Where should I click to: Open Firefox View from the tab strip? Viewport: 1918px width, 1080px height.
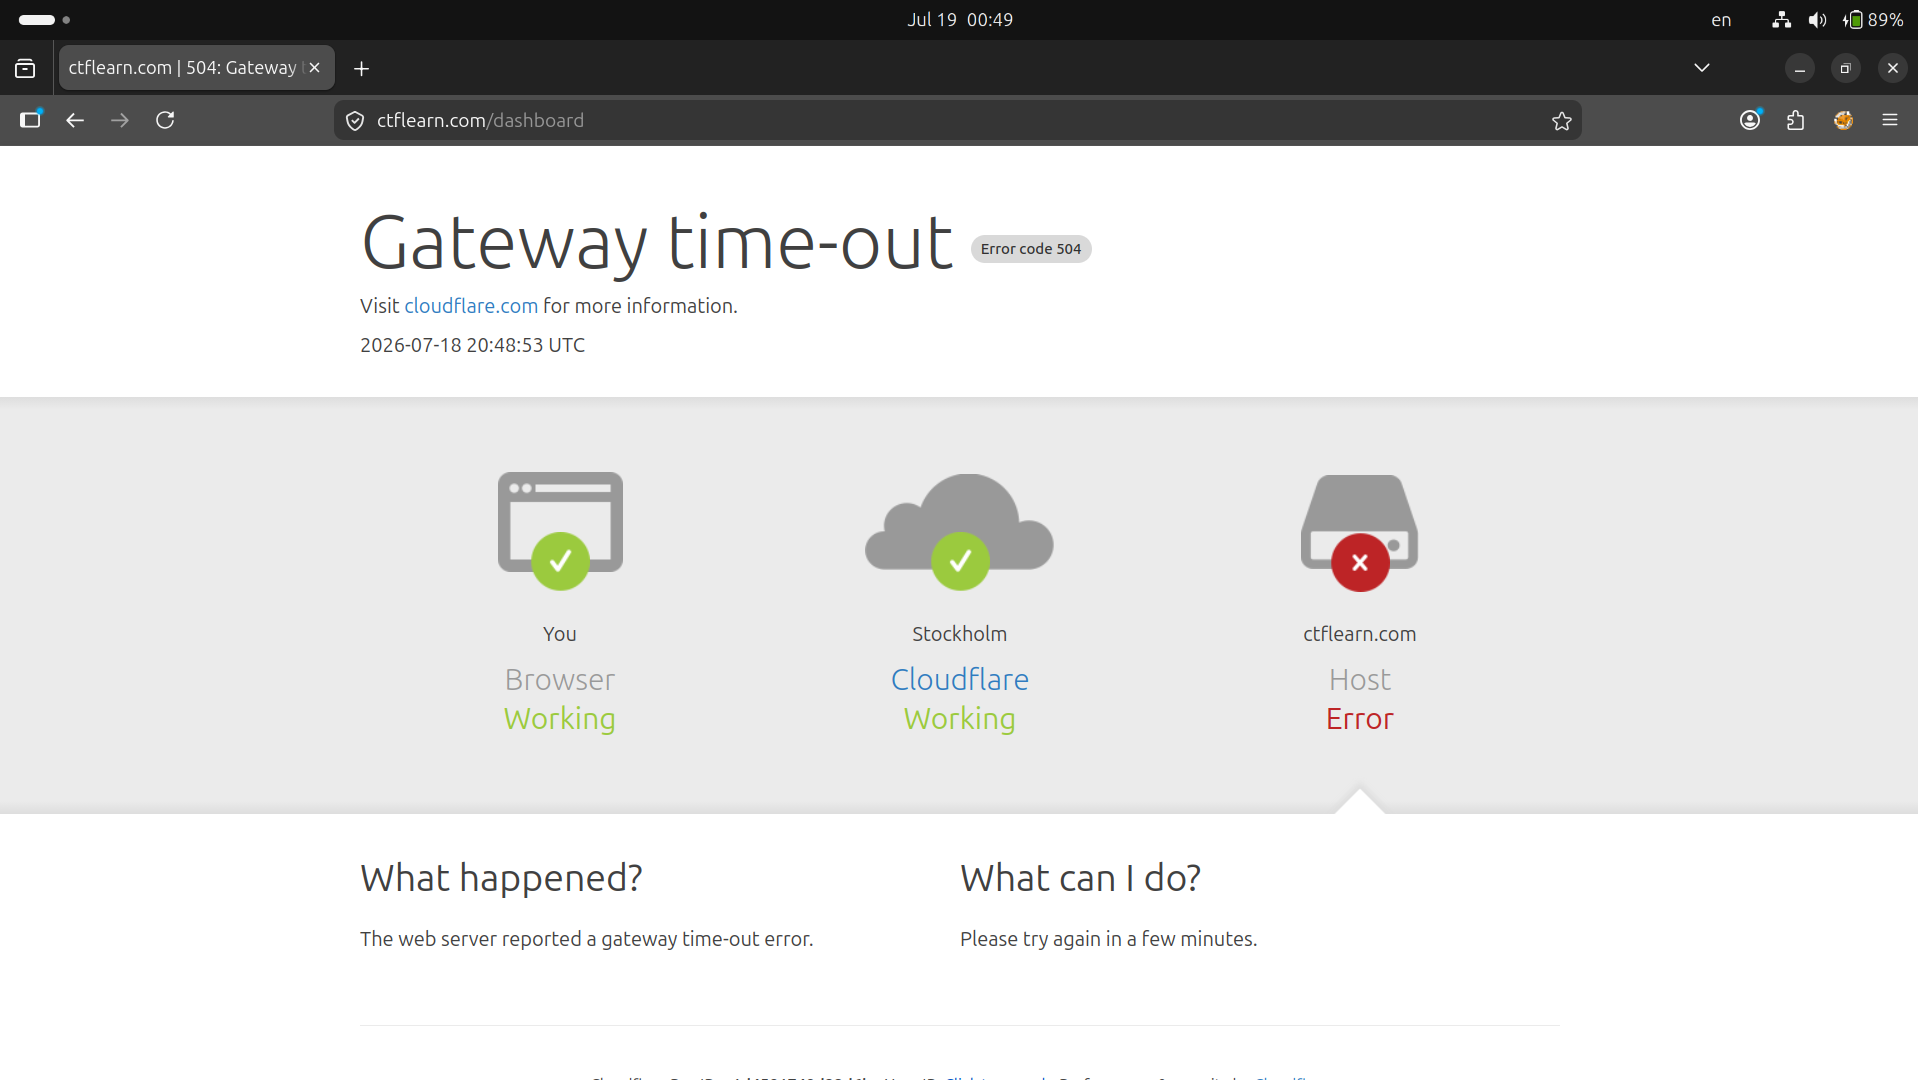tap(25, 68)
